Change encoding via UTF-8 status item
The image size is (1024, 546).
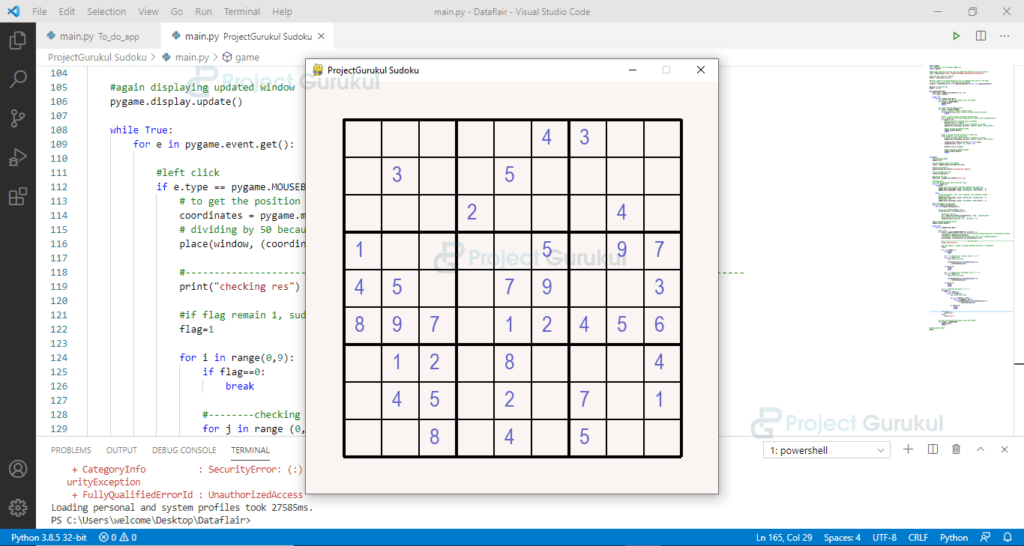tap(884, 538)
